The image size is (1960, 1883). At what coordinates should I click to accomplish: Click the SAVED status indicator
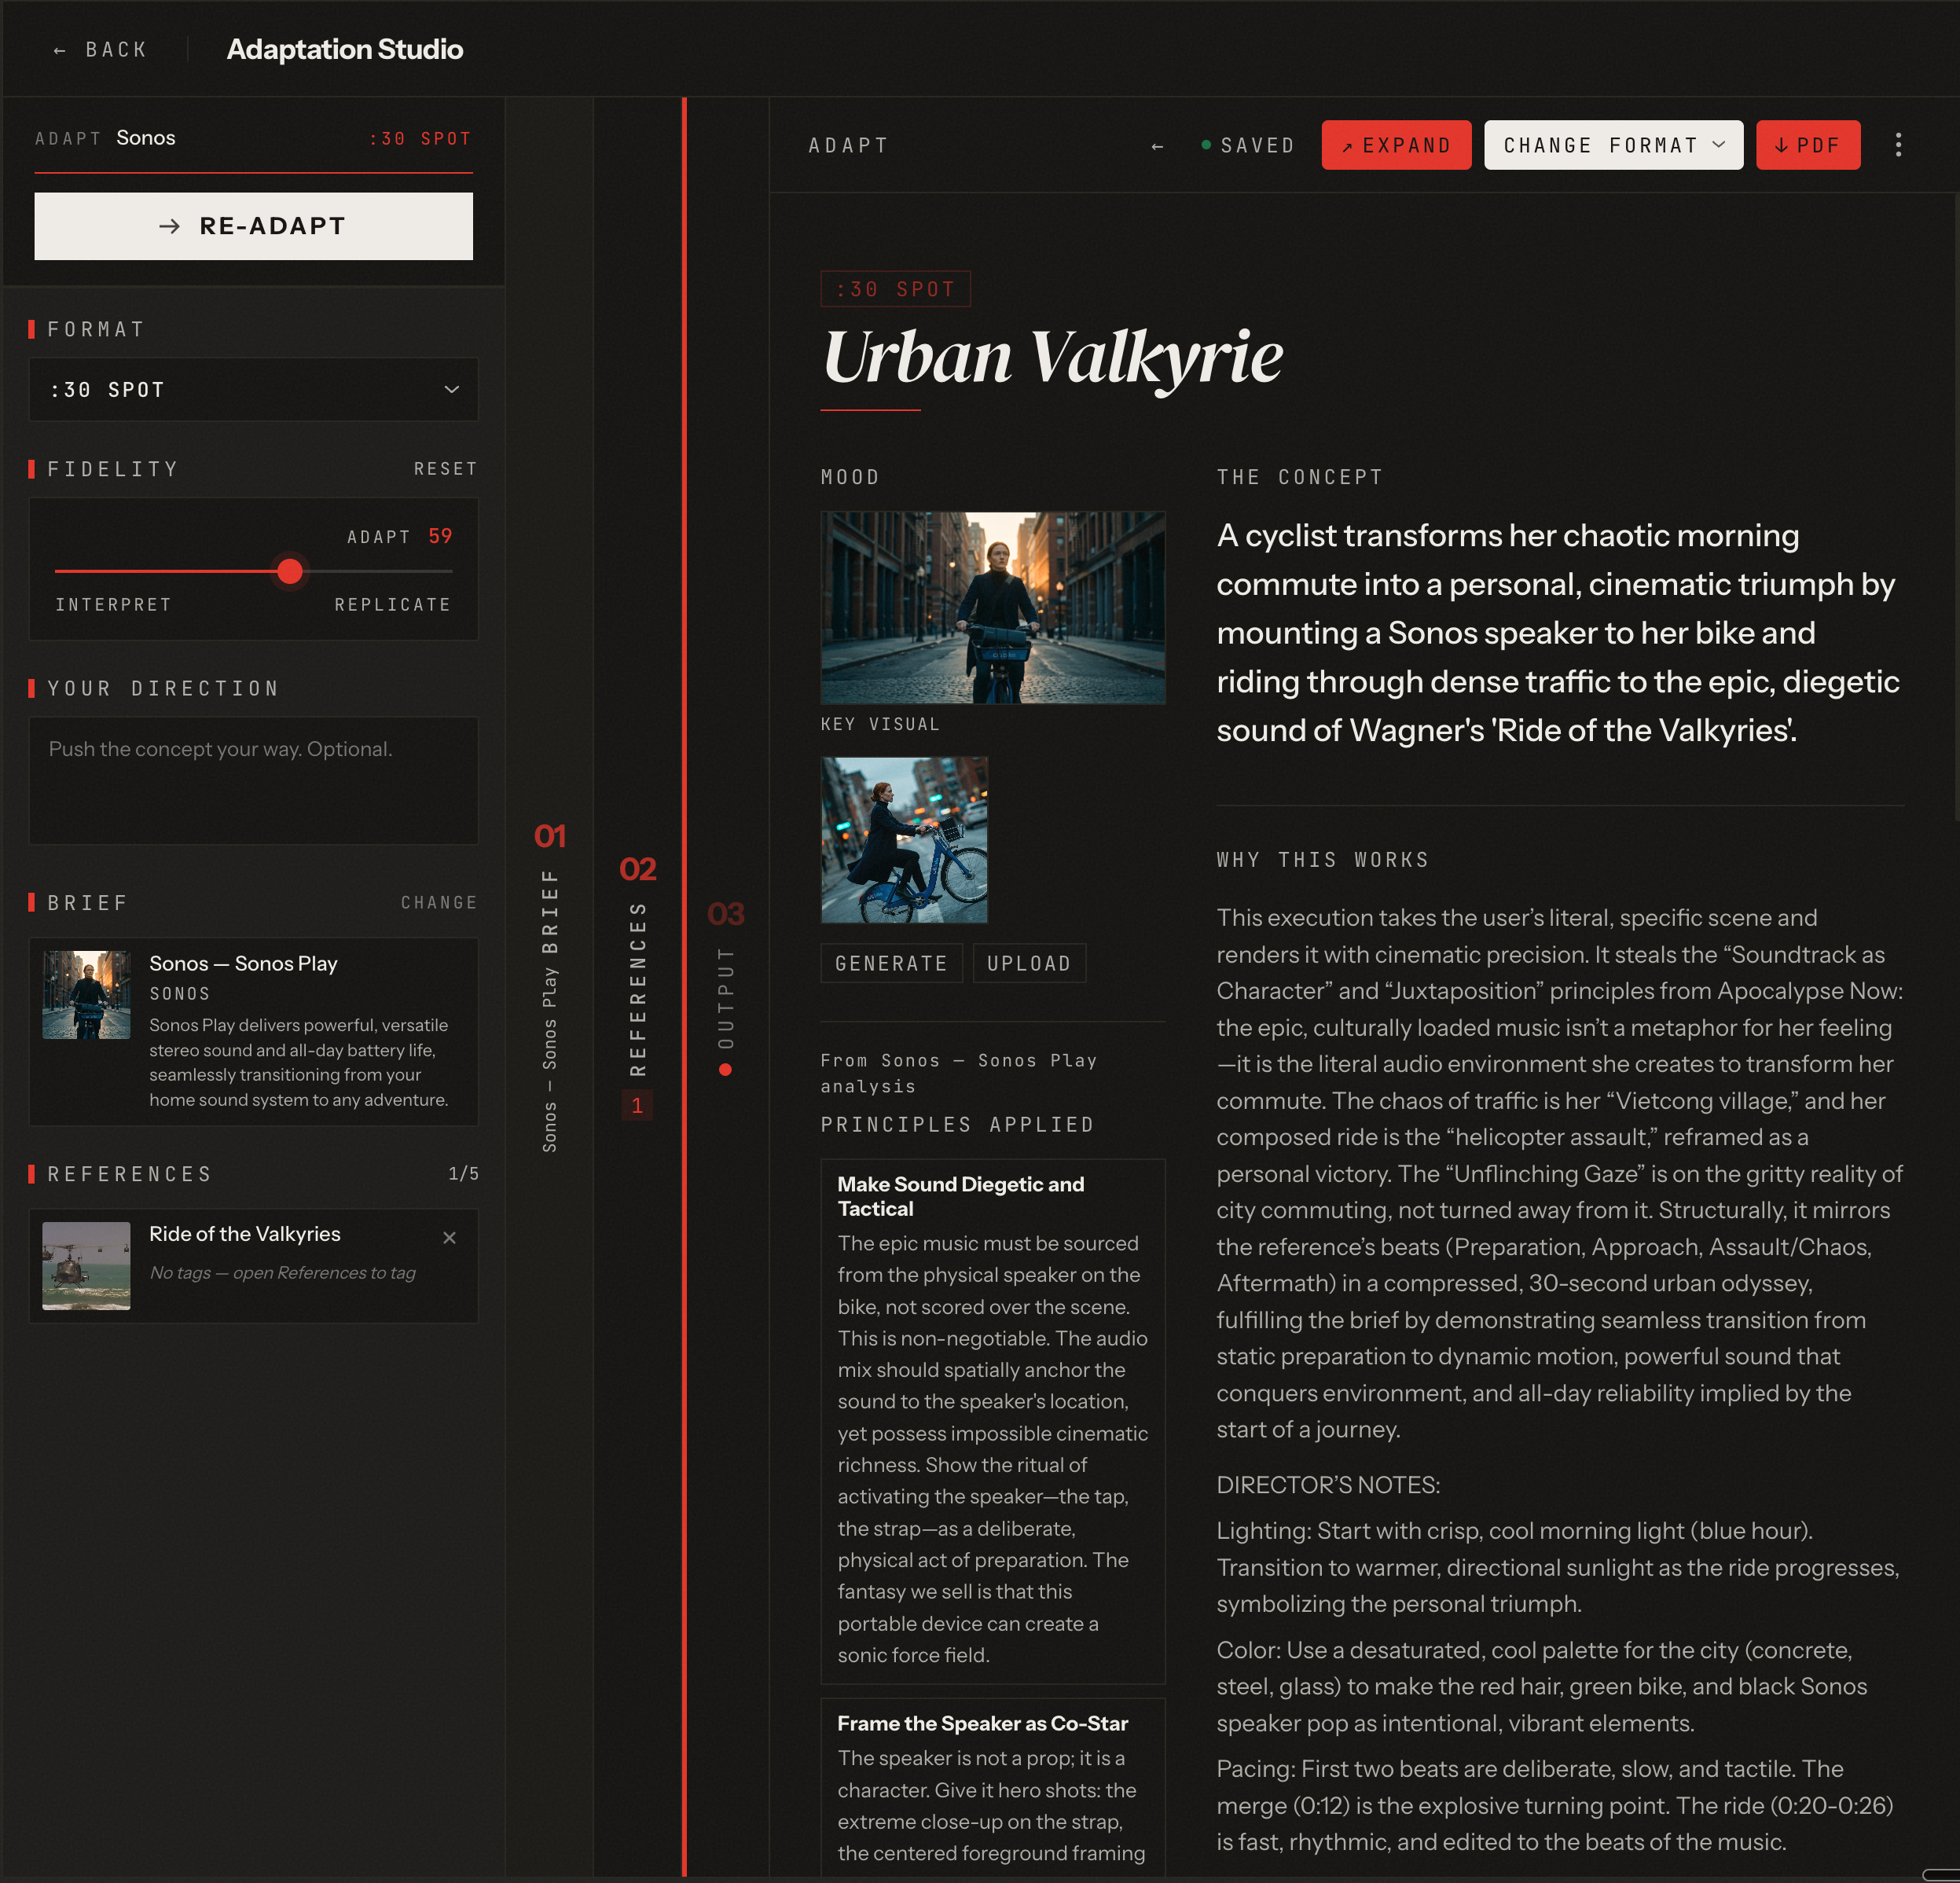click(1247, 146)
